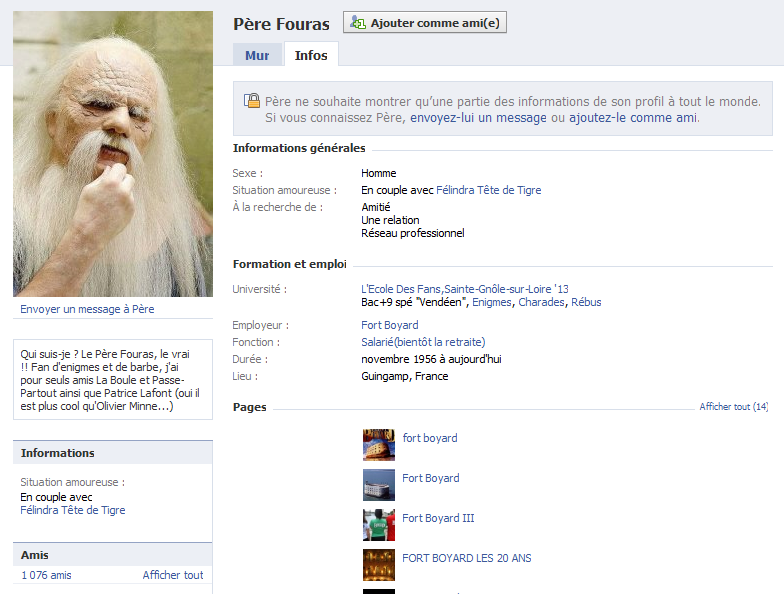
Task: Select the Infos tab
Action: 311,55
